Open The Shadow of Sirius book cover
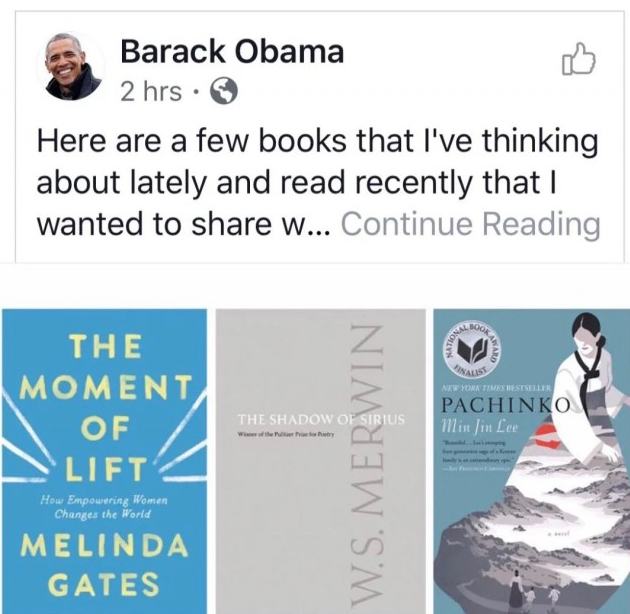Viewport: 630px width, 614px height. point(320,461)
